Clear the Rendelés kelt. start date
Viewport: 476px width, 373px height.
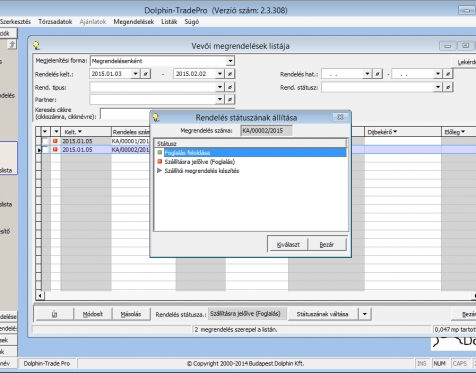click(x=146, y=74)
